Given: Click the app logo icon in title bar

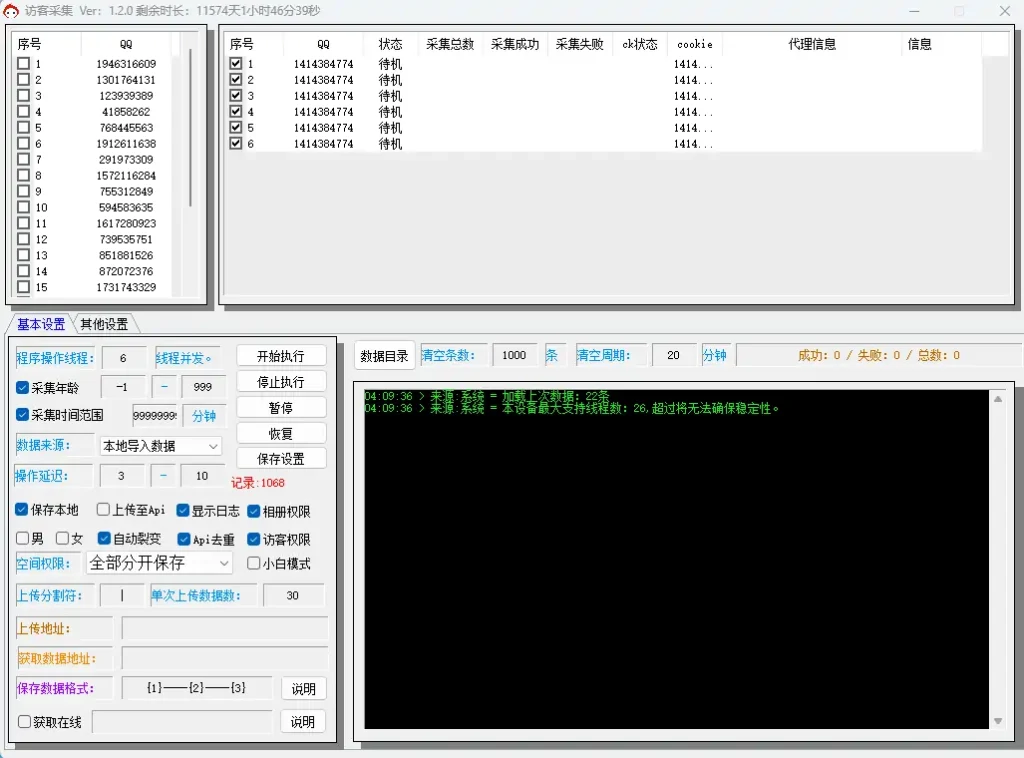Looking at the screenshot, I should point(10,11).
